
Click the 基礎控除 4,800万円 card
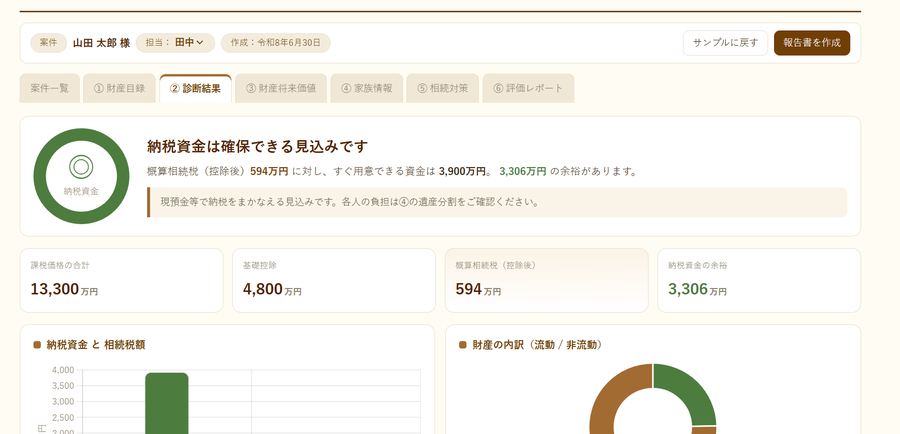pyautogui.click(x=333, y=280)
